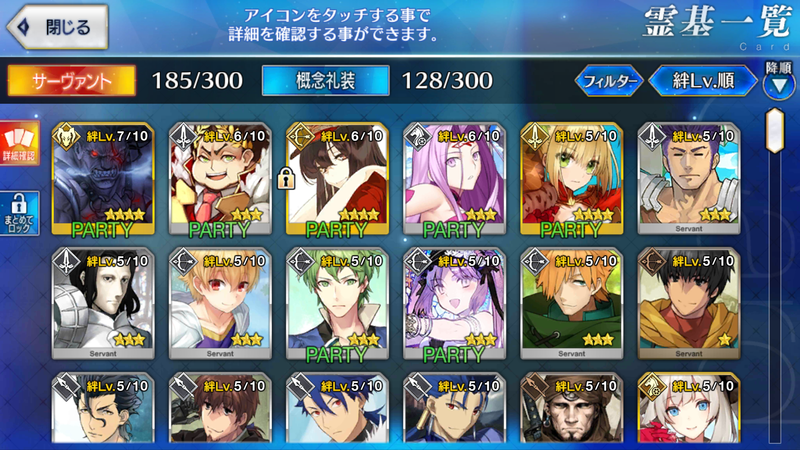Select the blonde red-eyed archer card
800x450 pixels.
(x=220, y=304)
